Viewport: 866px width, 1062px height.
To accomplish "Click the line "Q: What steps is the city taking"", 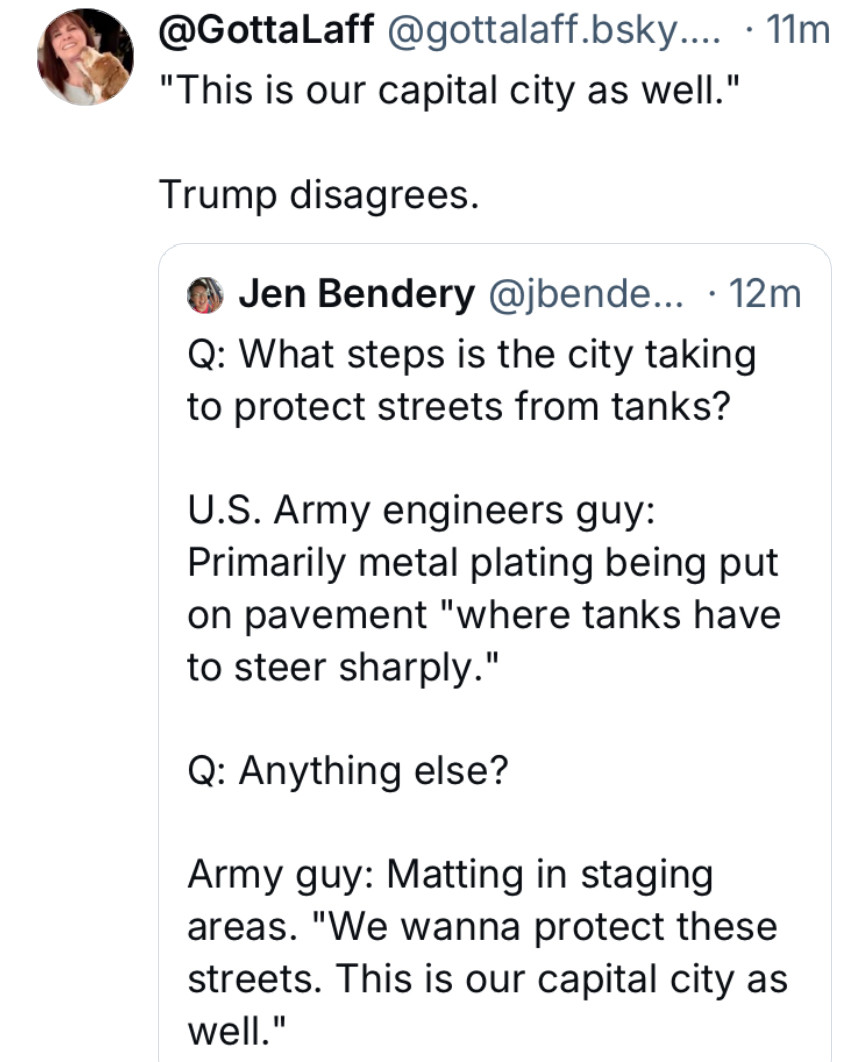I will [x=471, y=353].
